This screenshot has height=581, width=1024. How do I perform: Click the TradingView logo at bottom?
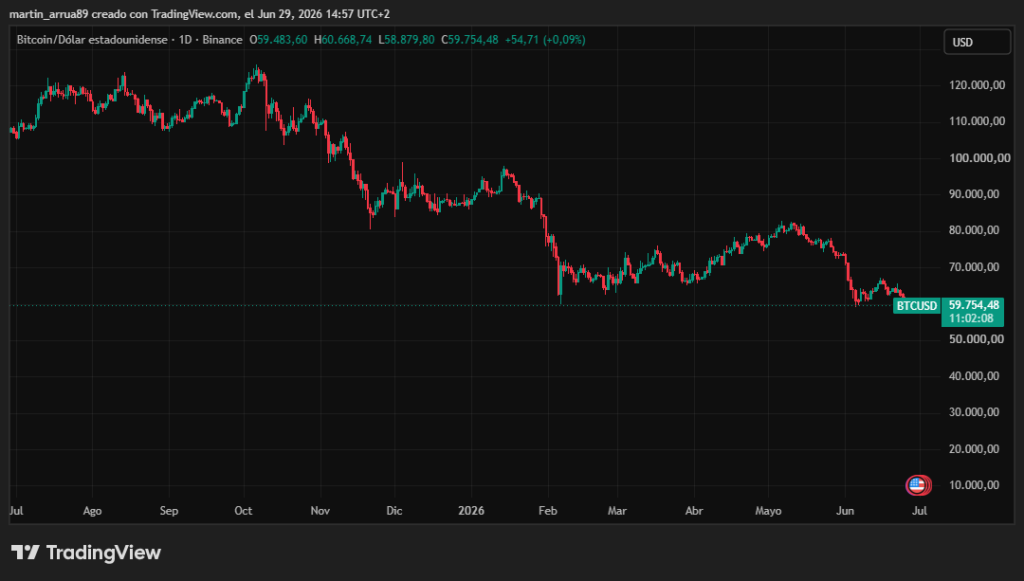click(x=86, y=553)
